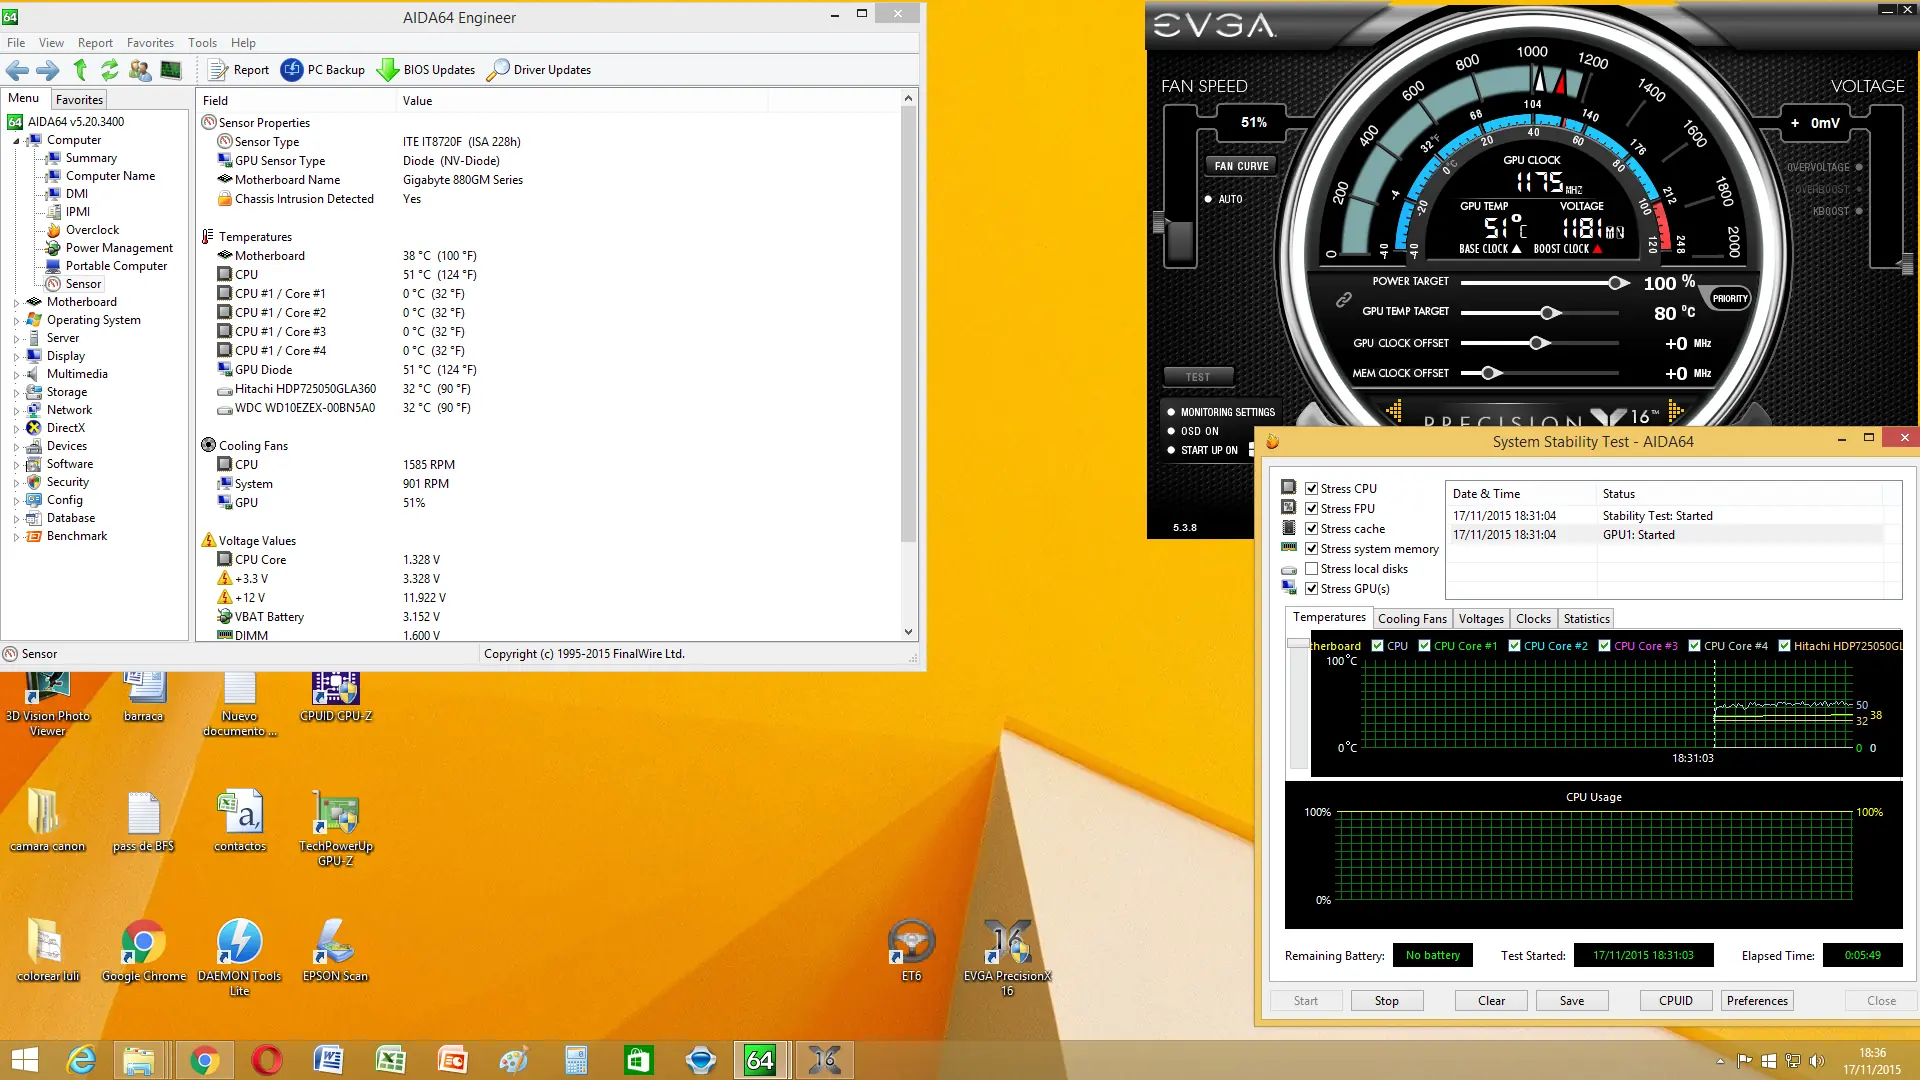Viewport: 1920px width, 1080px height.
Task: Click the Forward arrow in AIDA64 toolbar
Action: click(x=47, y=70)
